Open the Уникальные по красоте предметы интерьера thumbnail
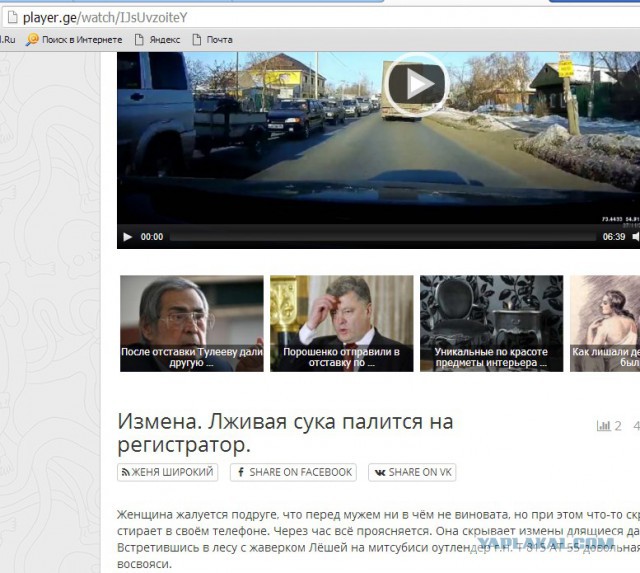 (491, 324)
